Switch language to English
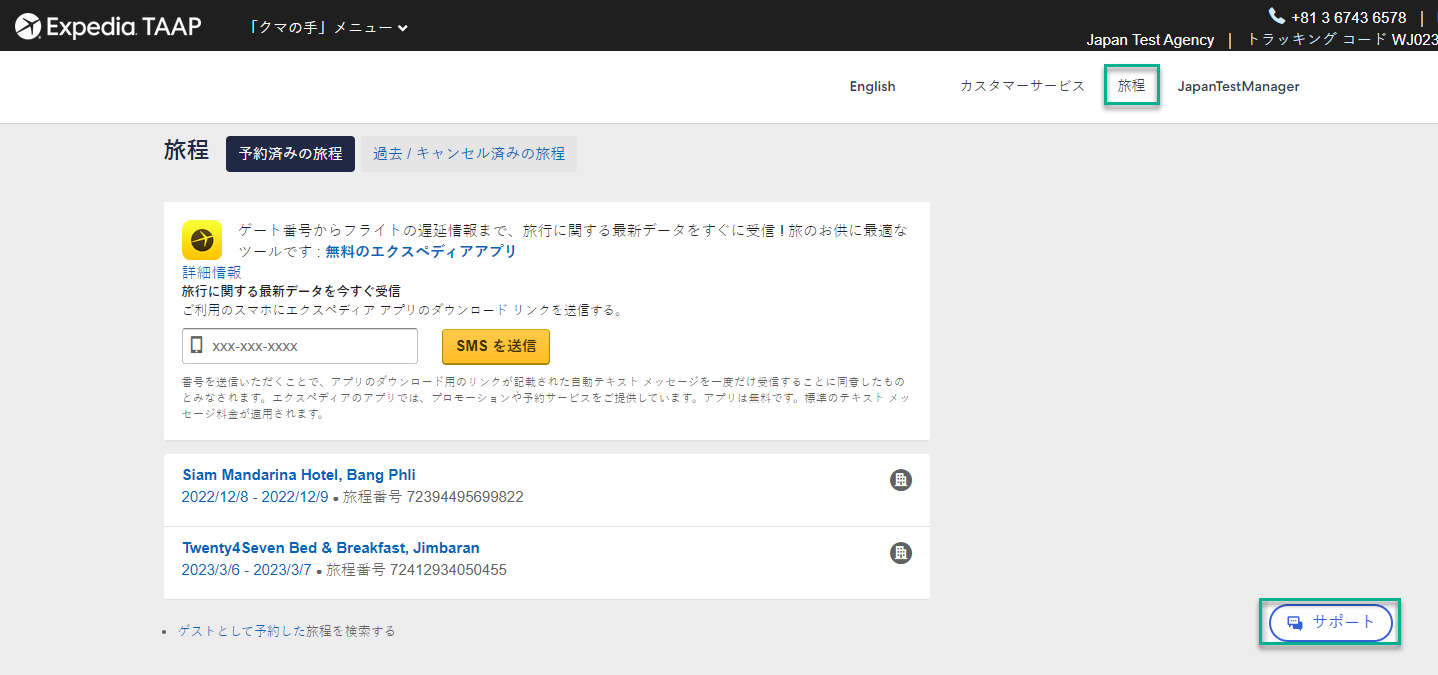 pos(872,86)
